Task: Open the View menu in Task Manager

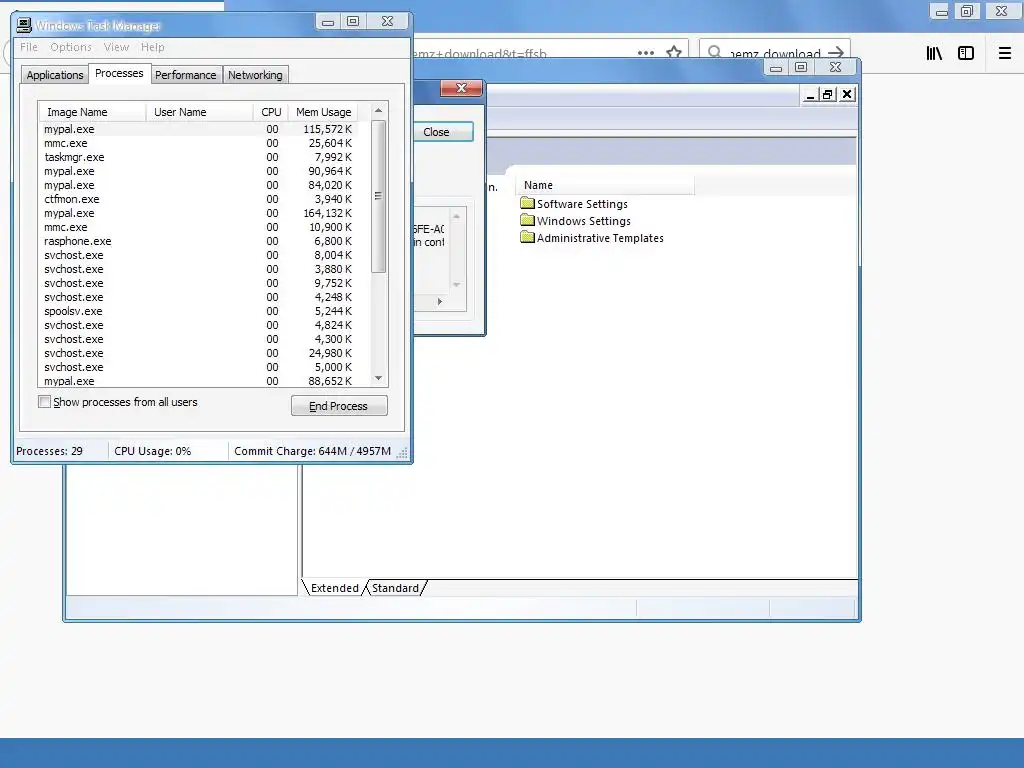Action: [116, 47]
